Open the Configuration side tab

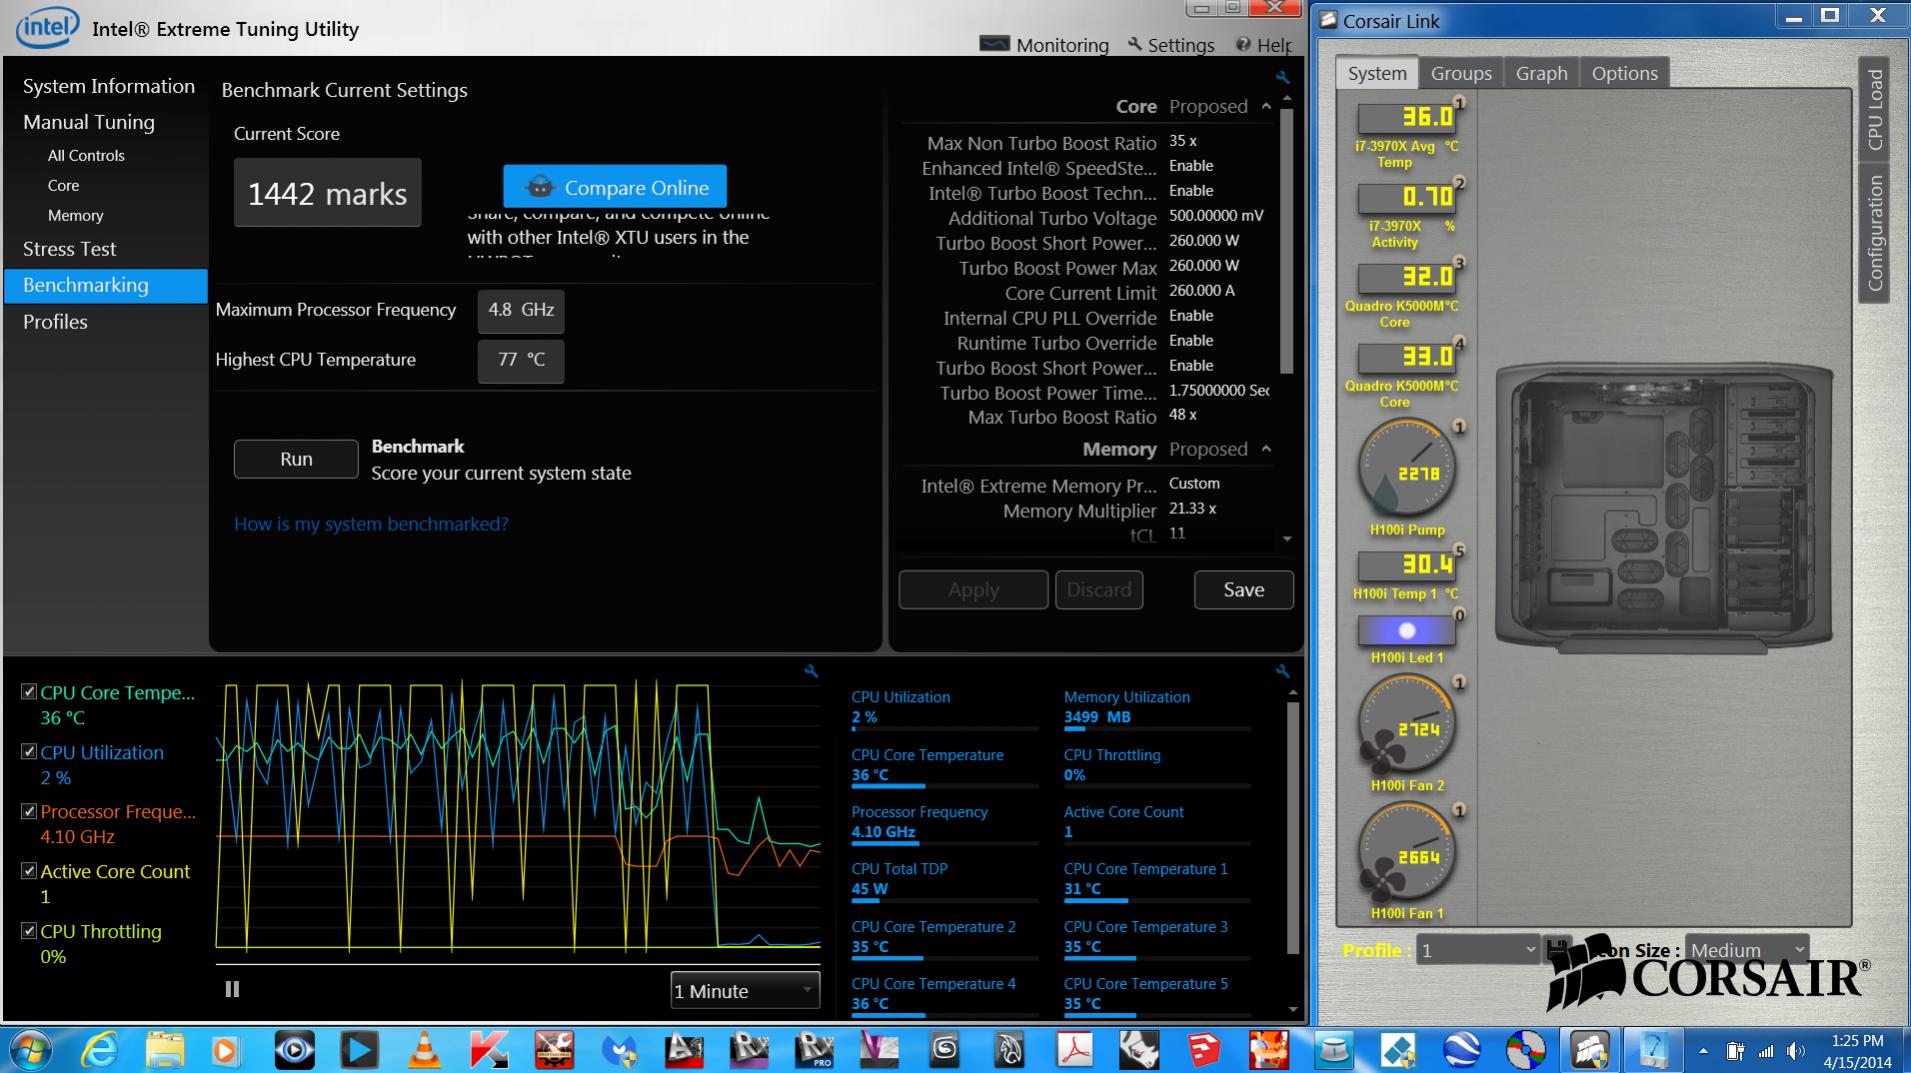pyautogui.click(x=1874, y=233)
